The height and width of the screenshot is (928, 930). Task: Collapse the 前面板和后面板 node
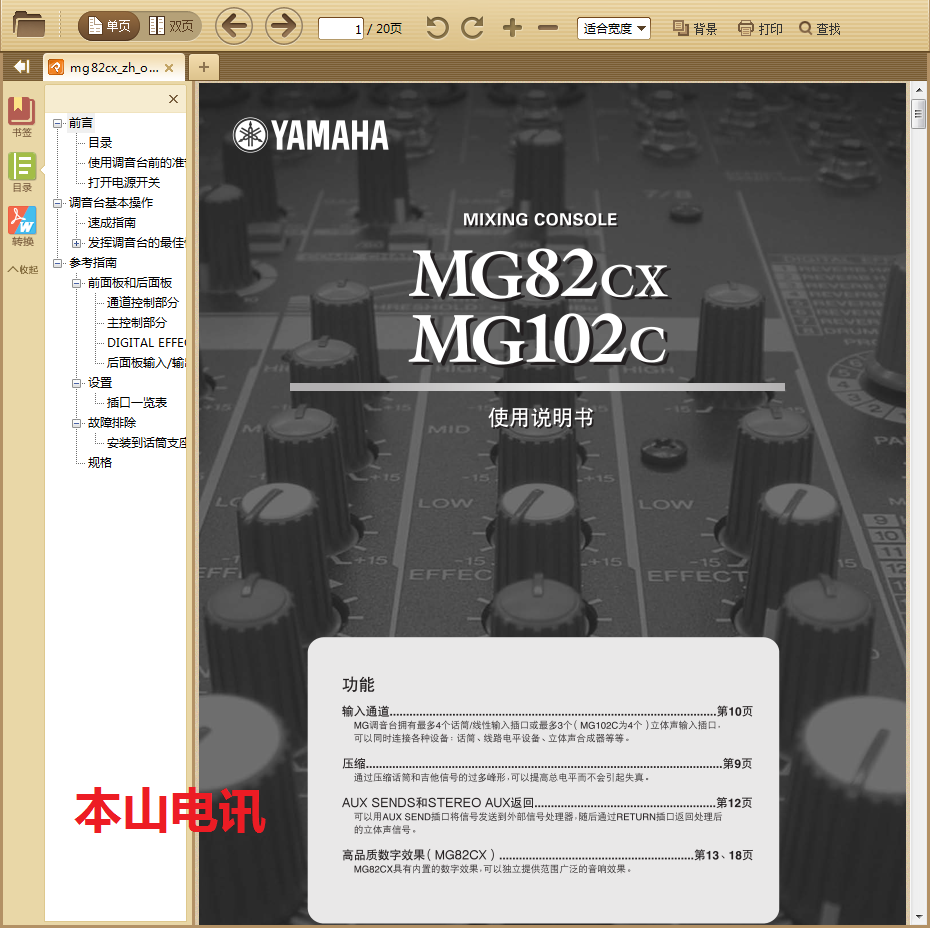coord(77,283)
